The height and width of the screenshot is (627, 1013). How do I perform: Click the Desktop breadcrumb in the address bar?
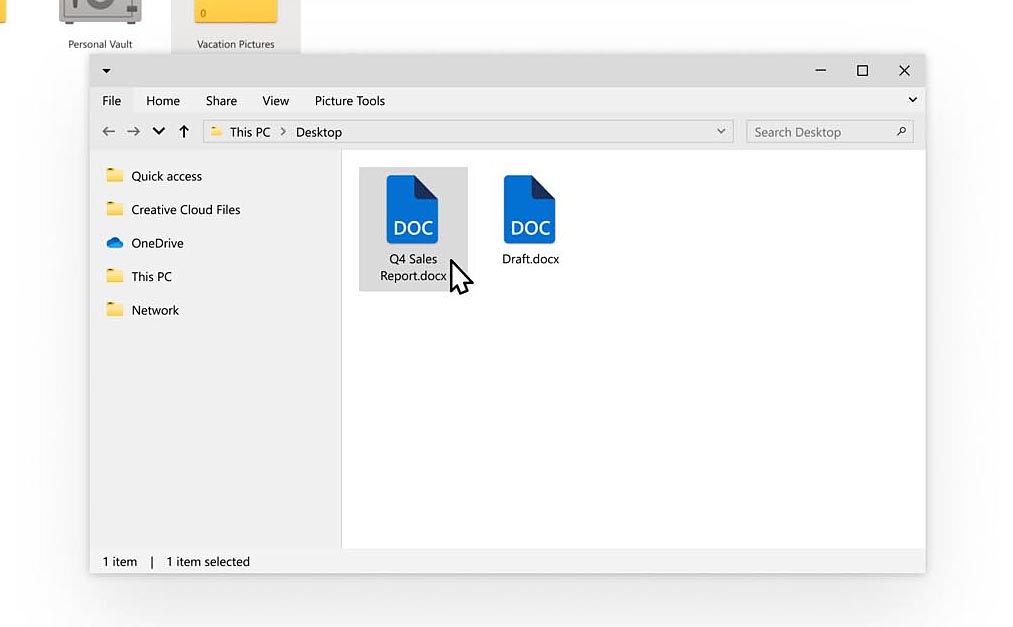pos(320,131)
